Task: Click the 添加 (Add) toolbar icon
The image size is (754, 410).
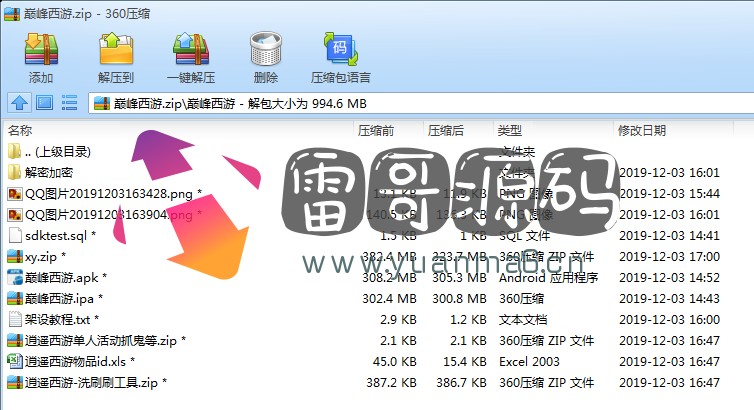Action: click(41, 49)
